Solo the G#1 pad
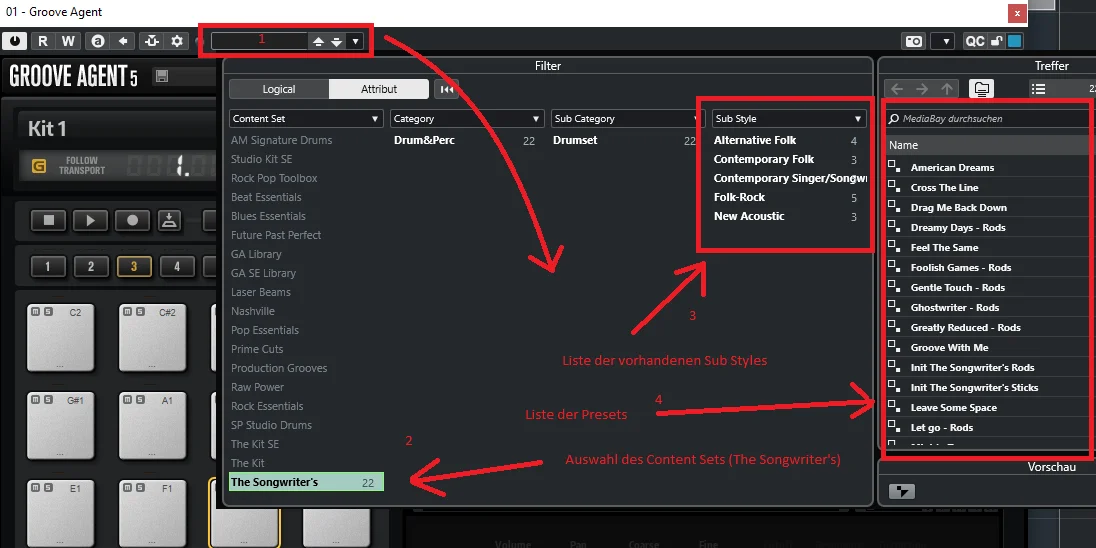 tap(47, 399)
